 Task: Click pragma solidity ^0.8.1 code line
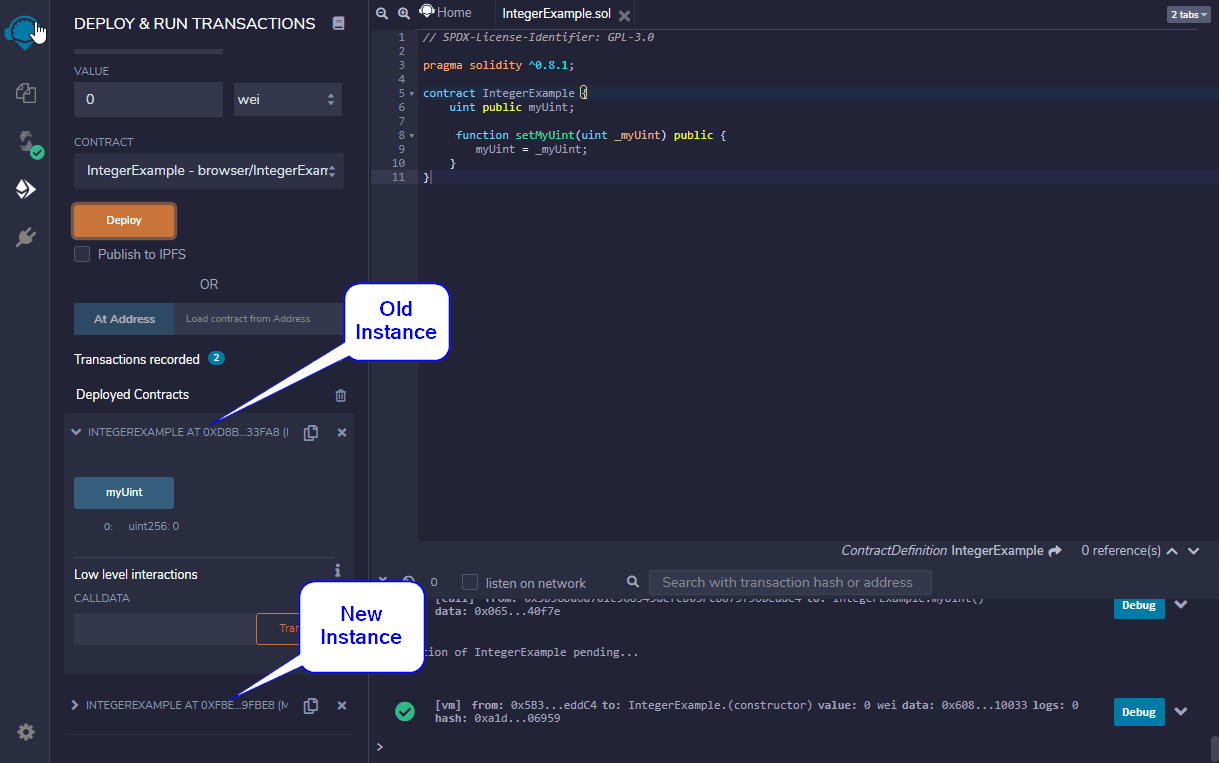click(x=499, y=65)
